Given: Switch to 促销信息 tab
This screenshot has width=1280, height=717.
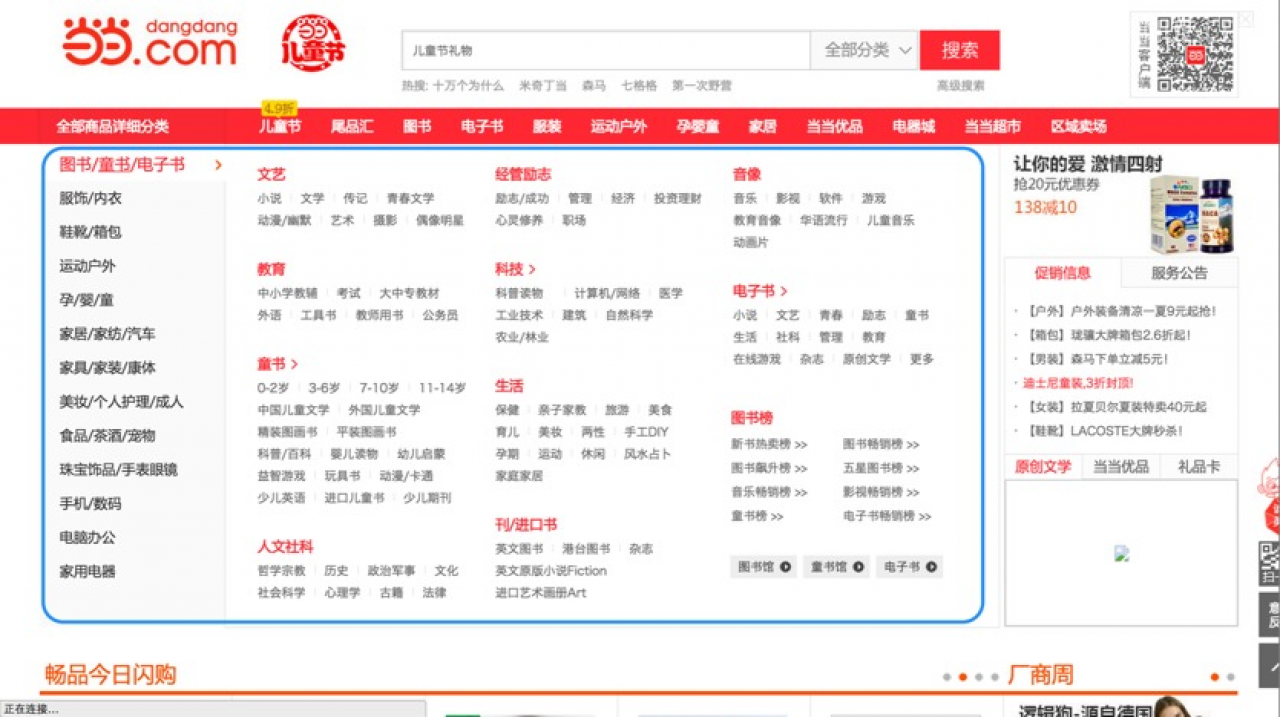Looking at the screenshot, I should (1063, 273).
